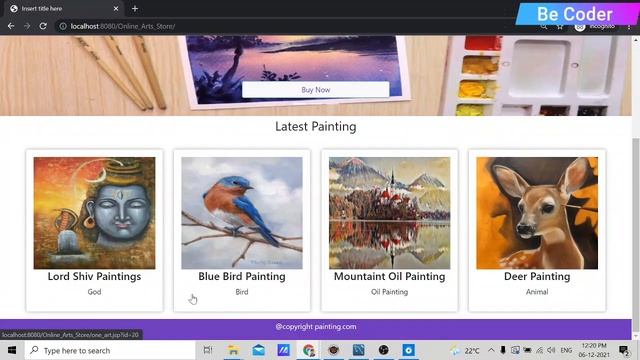Reload the page with the refresh icon

coord(43,26)
